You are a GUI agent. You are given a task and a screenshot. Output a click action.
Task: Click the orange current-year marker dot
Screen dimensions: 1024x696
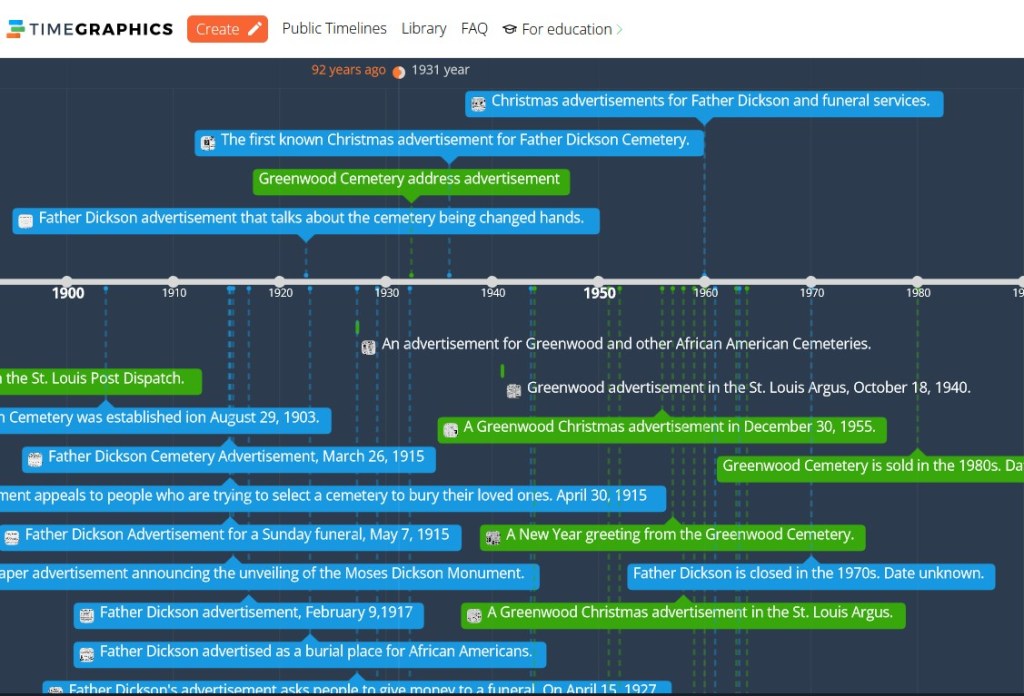(398, 72)
